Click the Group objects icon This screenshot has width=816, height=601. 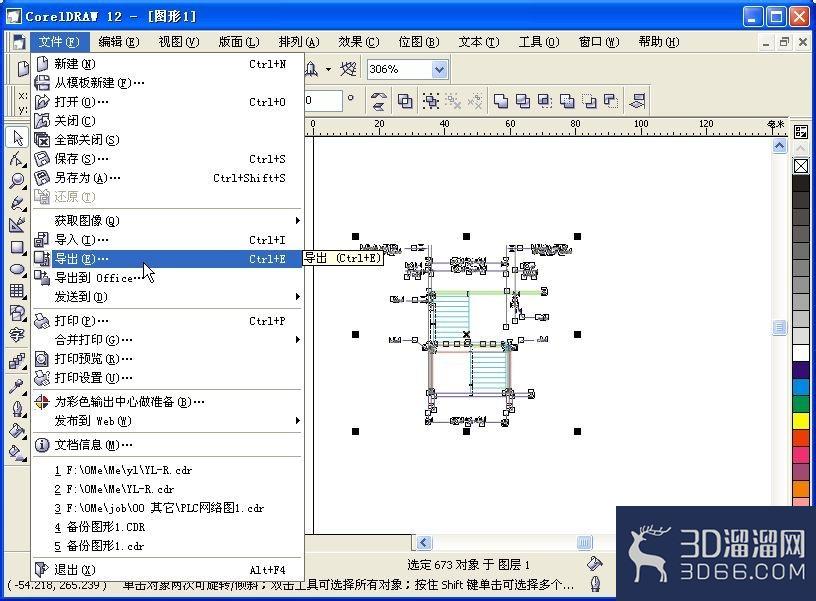tap(430, 100)
